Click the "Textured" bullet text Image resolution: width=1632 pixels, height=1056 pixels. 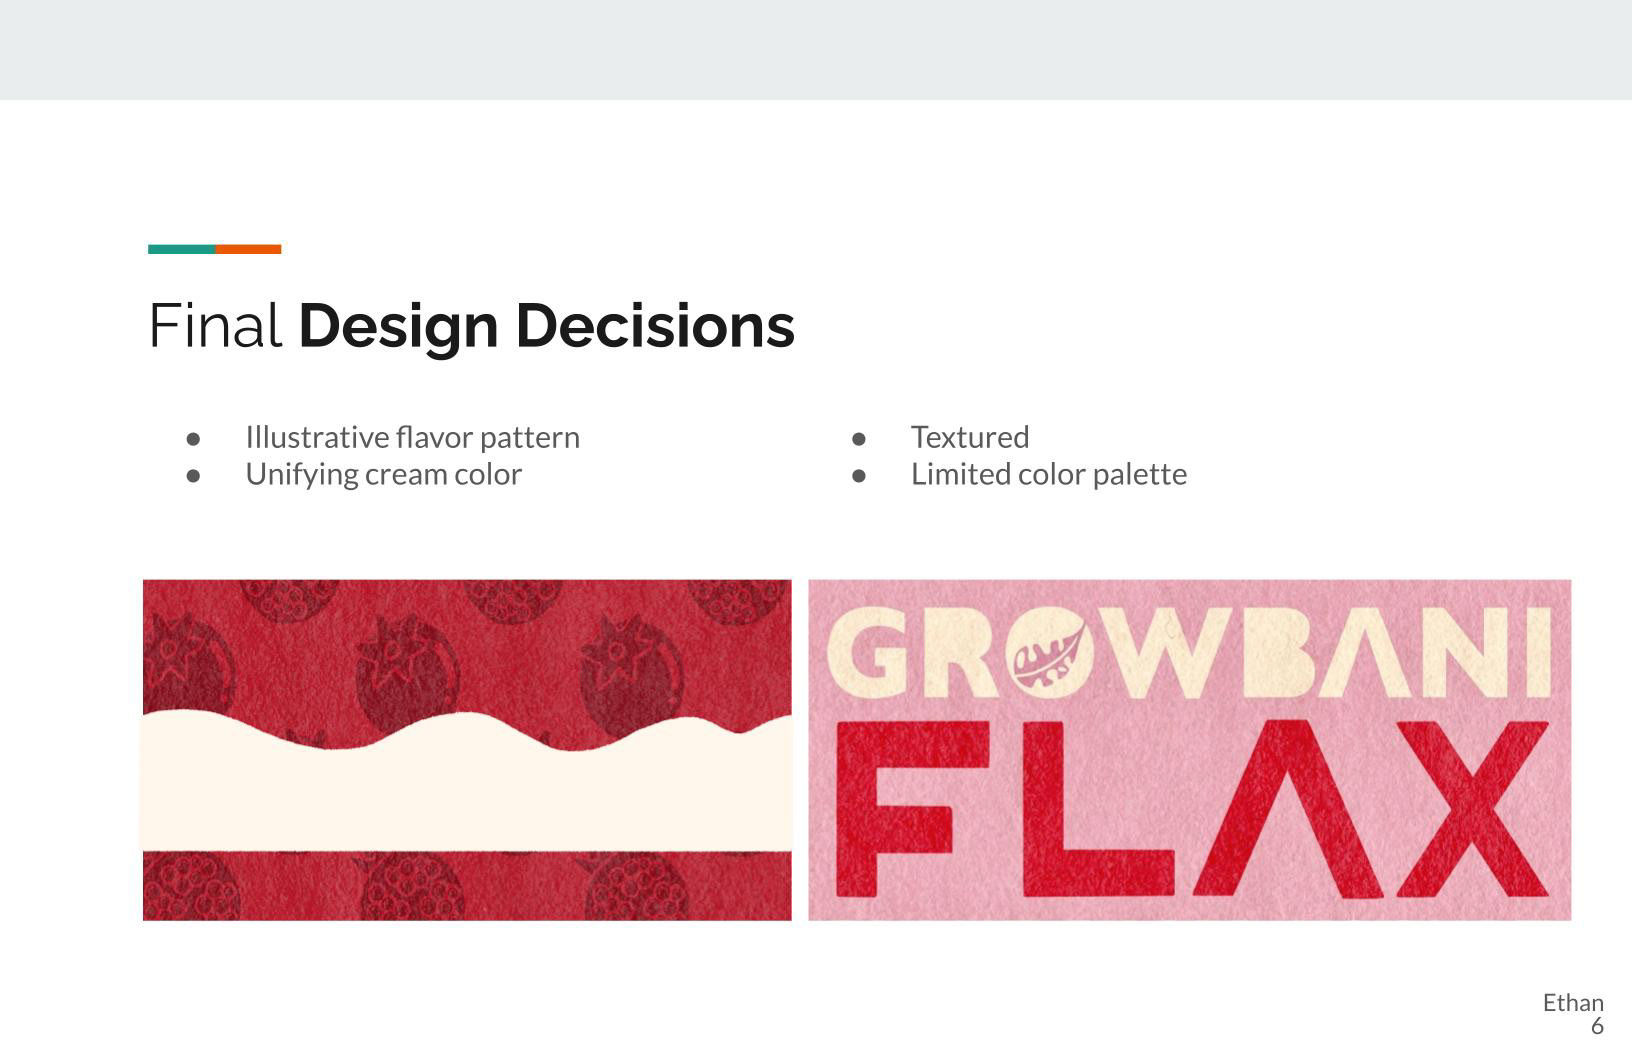[969, 437]
